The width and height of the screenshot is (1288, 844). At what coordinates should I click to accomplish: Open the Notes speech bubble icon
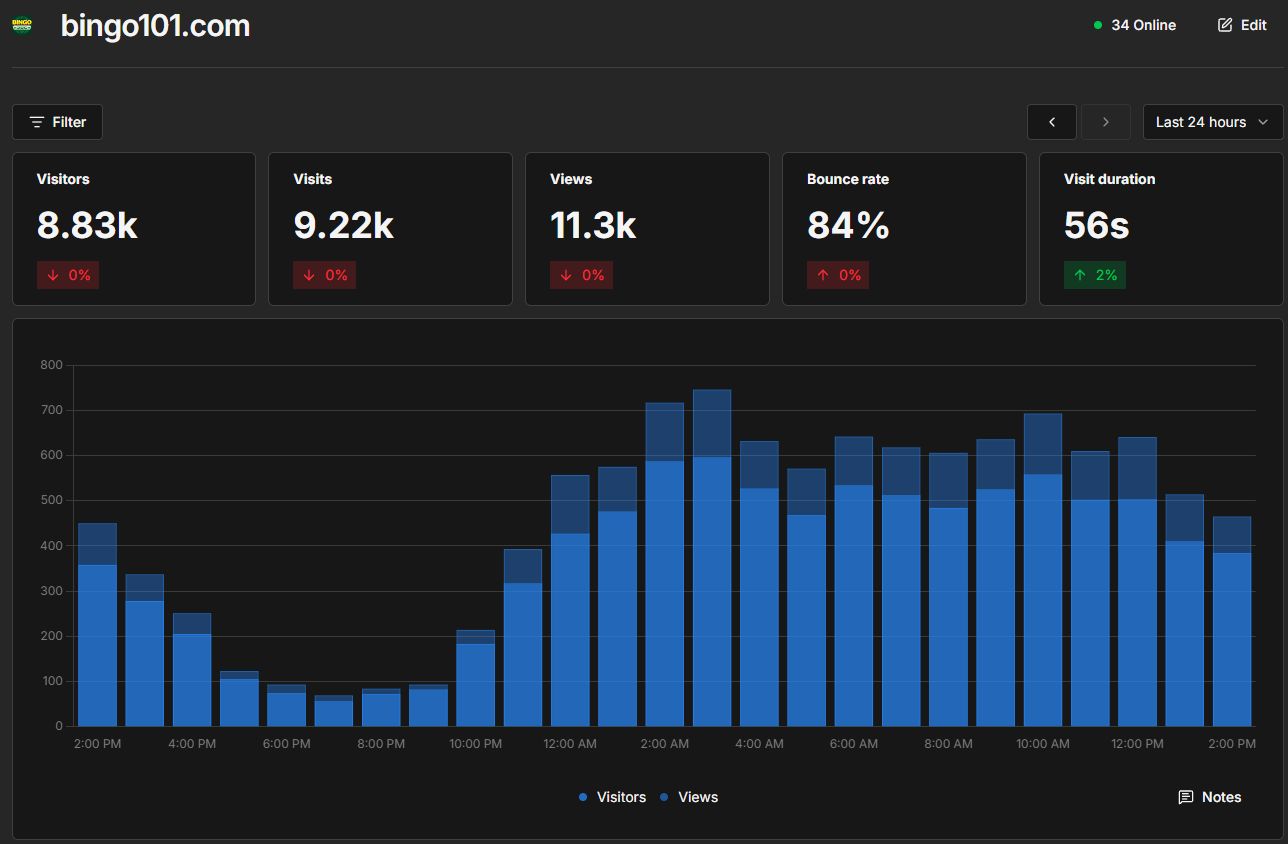[x=1186, y=797]
